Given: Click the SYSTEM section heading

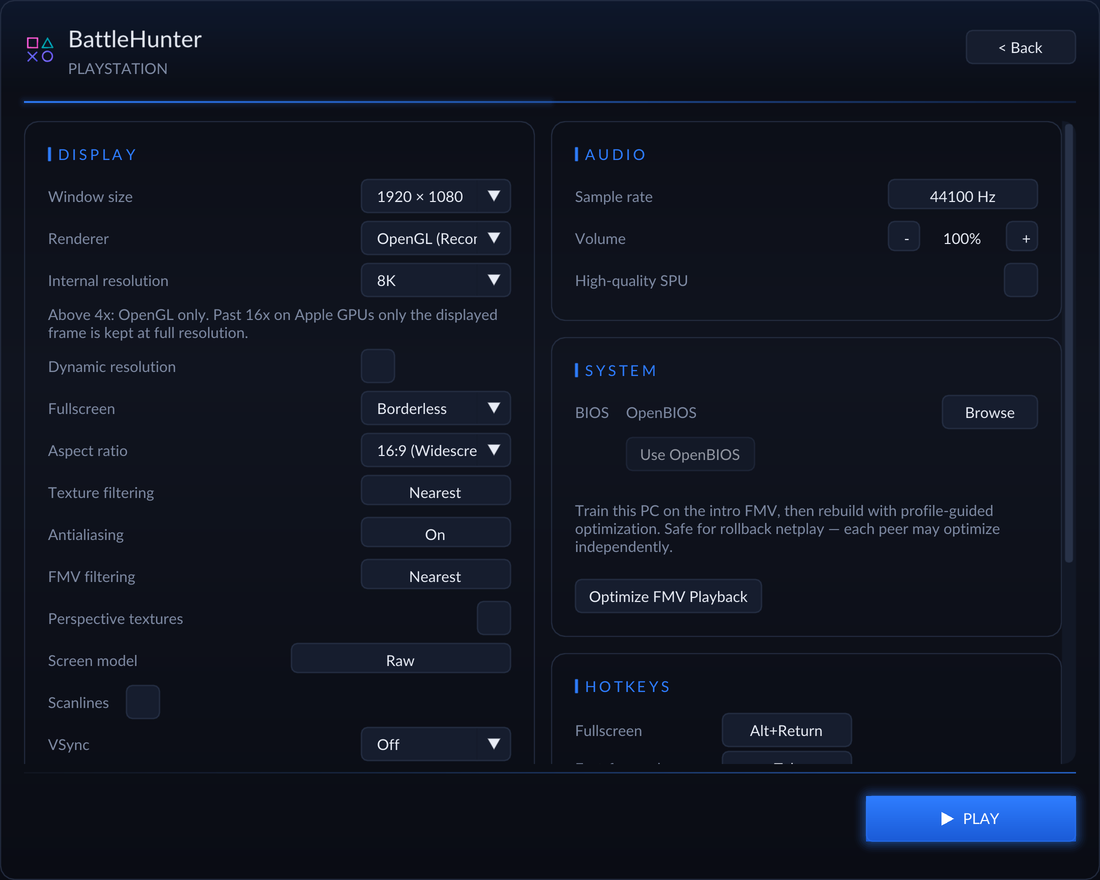Looking at the screenshot, I should pos(621,371).
